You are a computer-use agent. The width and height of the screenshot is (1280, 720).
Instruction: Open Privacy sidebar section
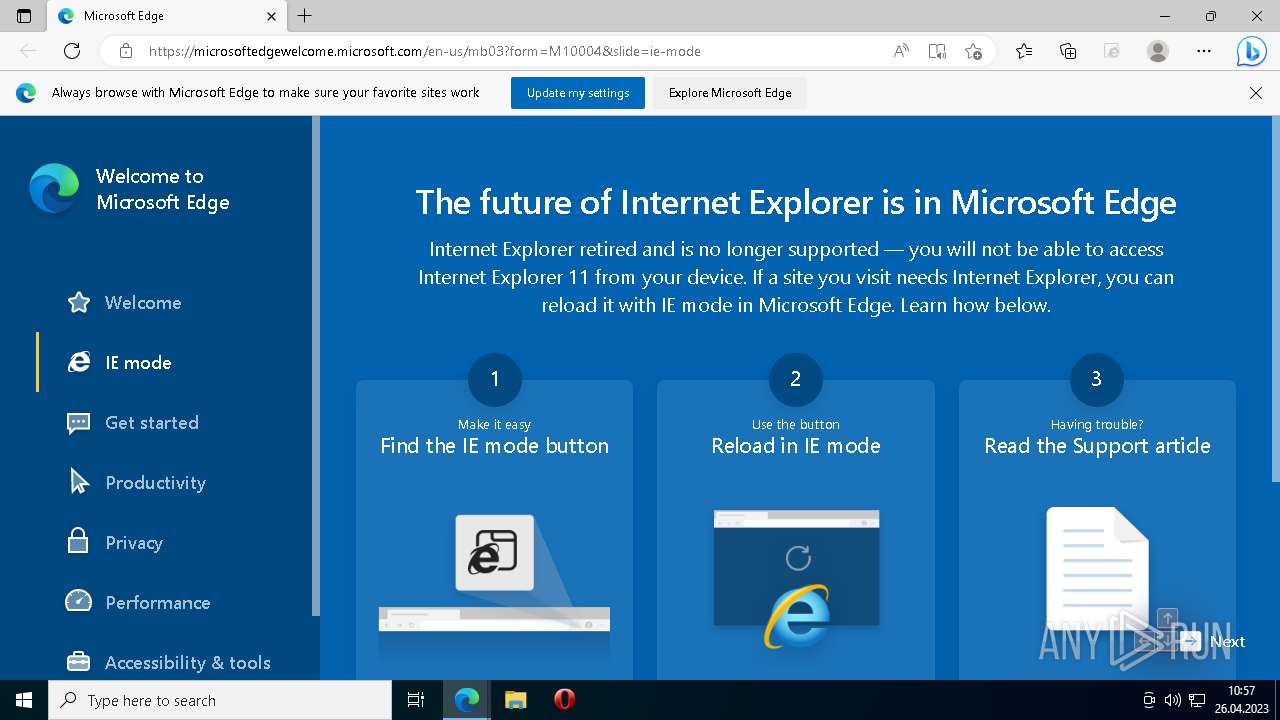(x=133, y=543)
